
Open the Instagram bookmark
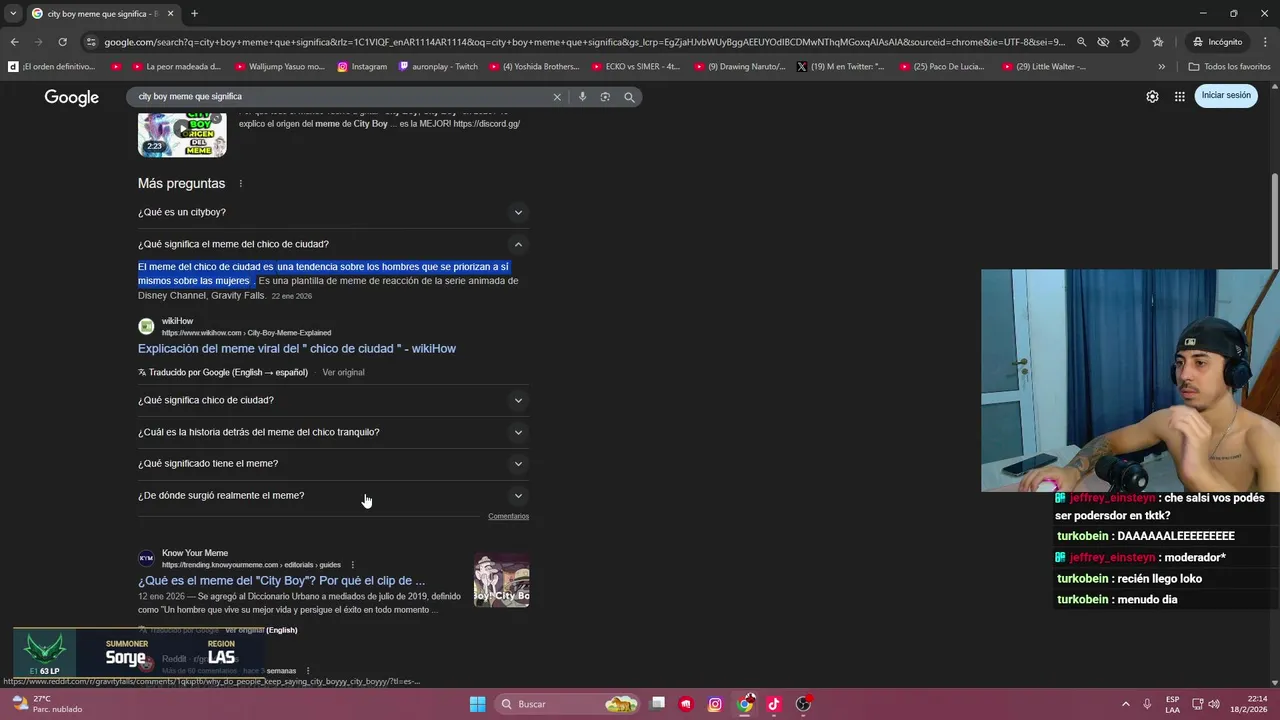click(x=362, y=67)
